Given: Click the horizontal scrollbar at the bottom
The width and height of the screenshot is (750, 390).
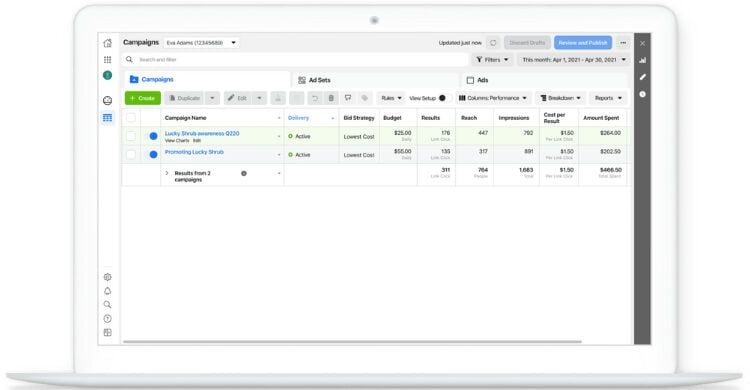Looking at the screenshot, I should point(352,342).
